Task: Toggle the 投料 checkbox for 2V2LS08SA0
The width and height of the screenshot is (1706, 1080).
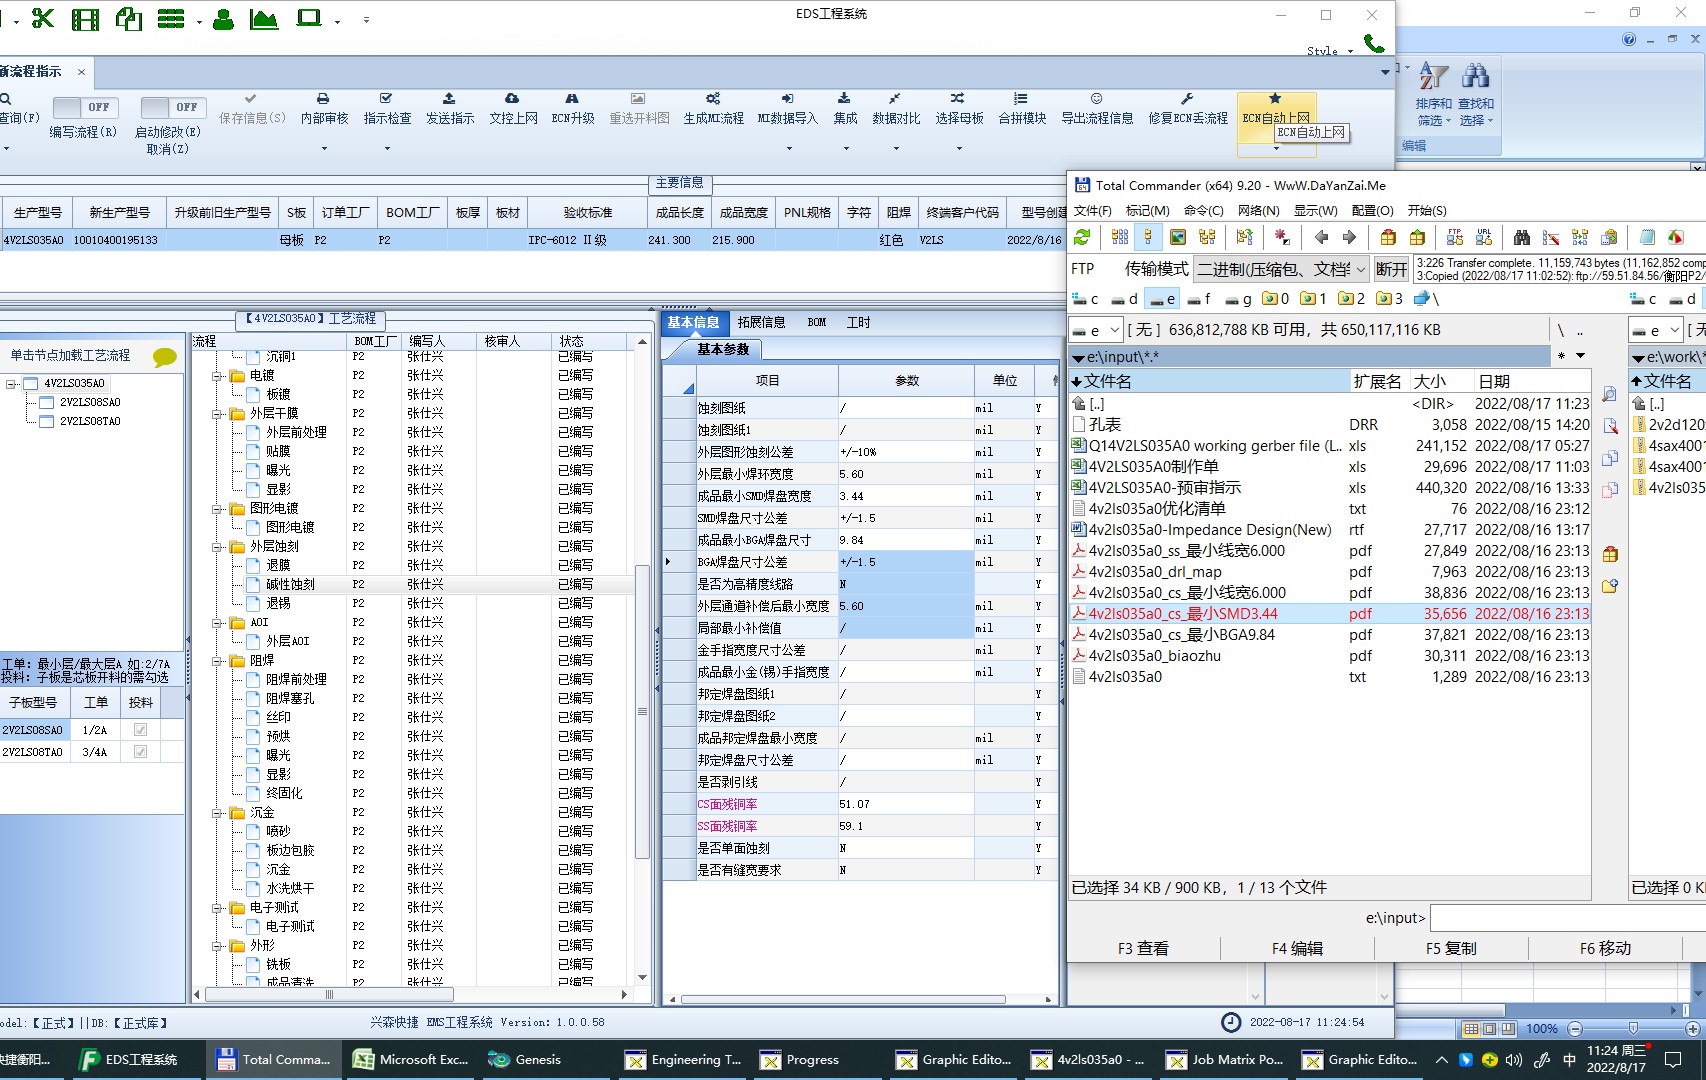Action: [x=140, y=730]
